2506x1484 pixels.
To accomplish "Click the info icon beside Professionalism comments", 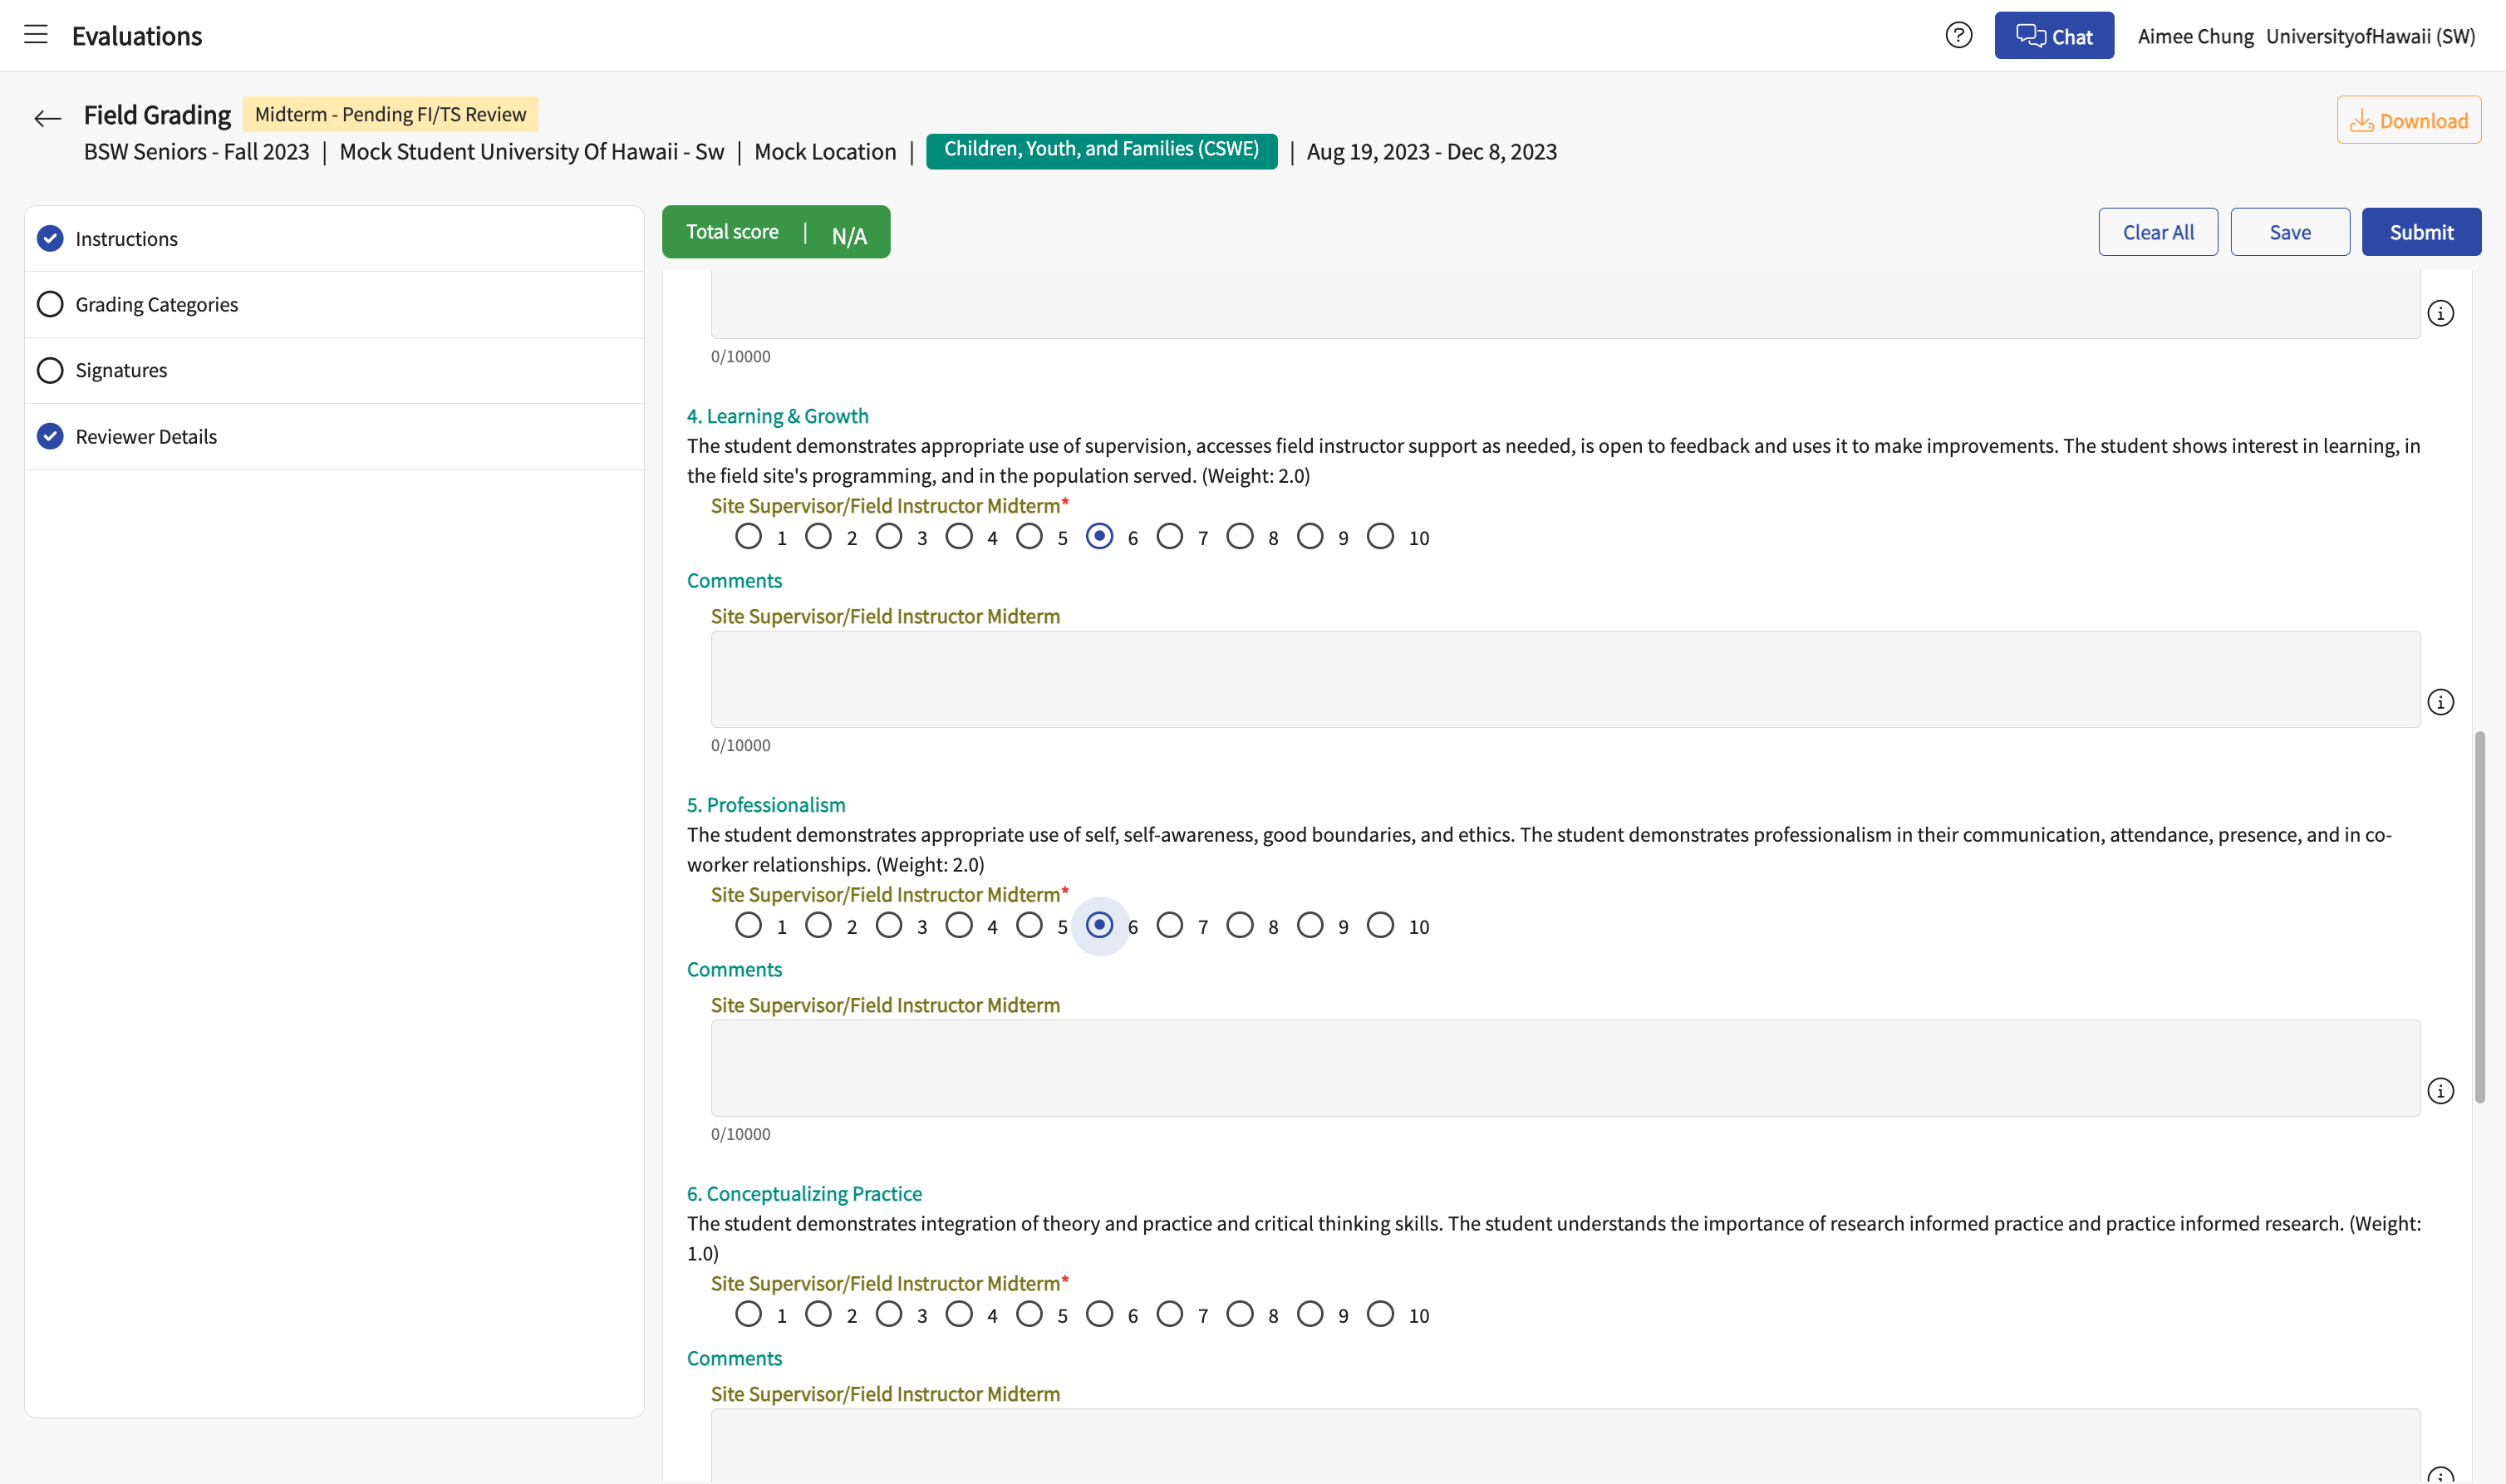I will pos(2440,1091).
